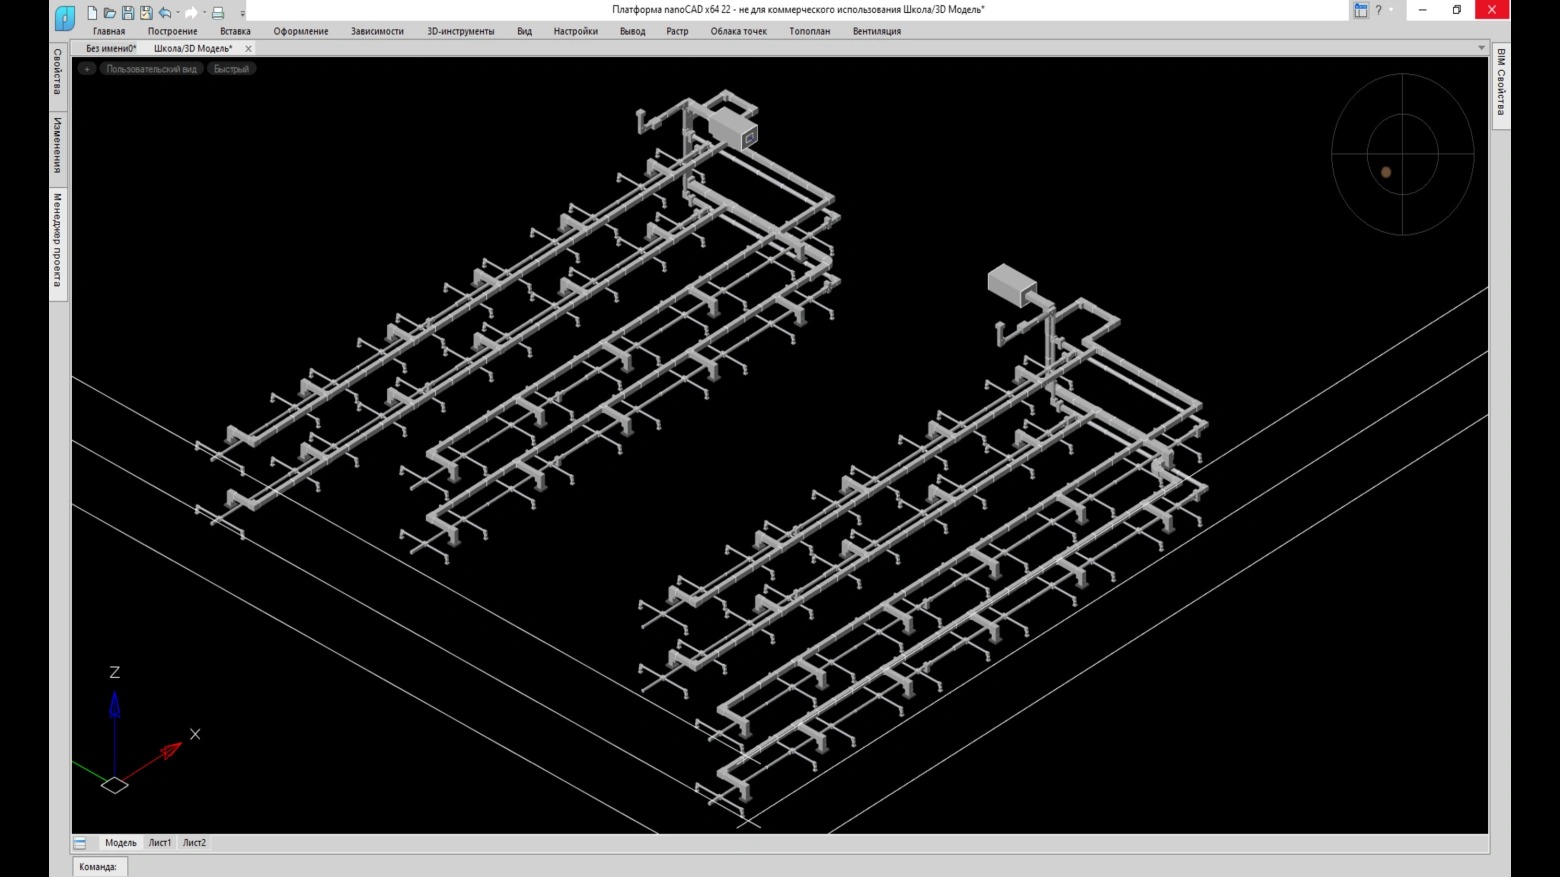
Task: Click the Help question mark icon
Action: pos(1378,10)
